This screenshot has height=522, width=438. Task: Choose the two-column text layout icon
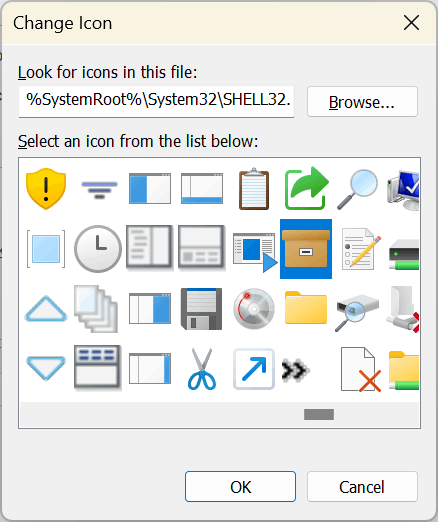click(x=150, y=247)
